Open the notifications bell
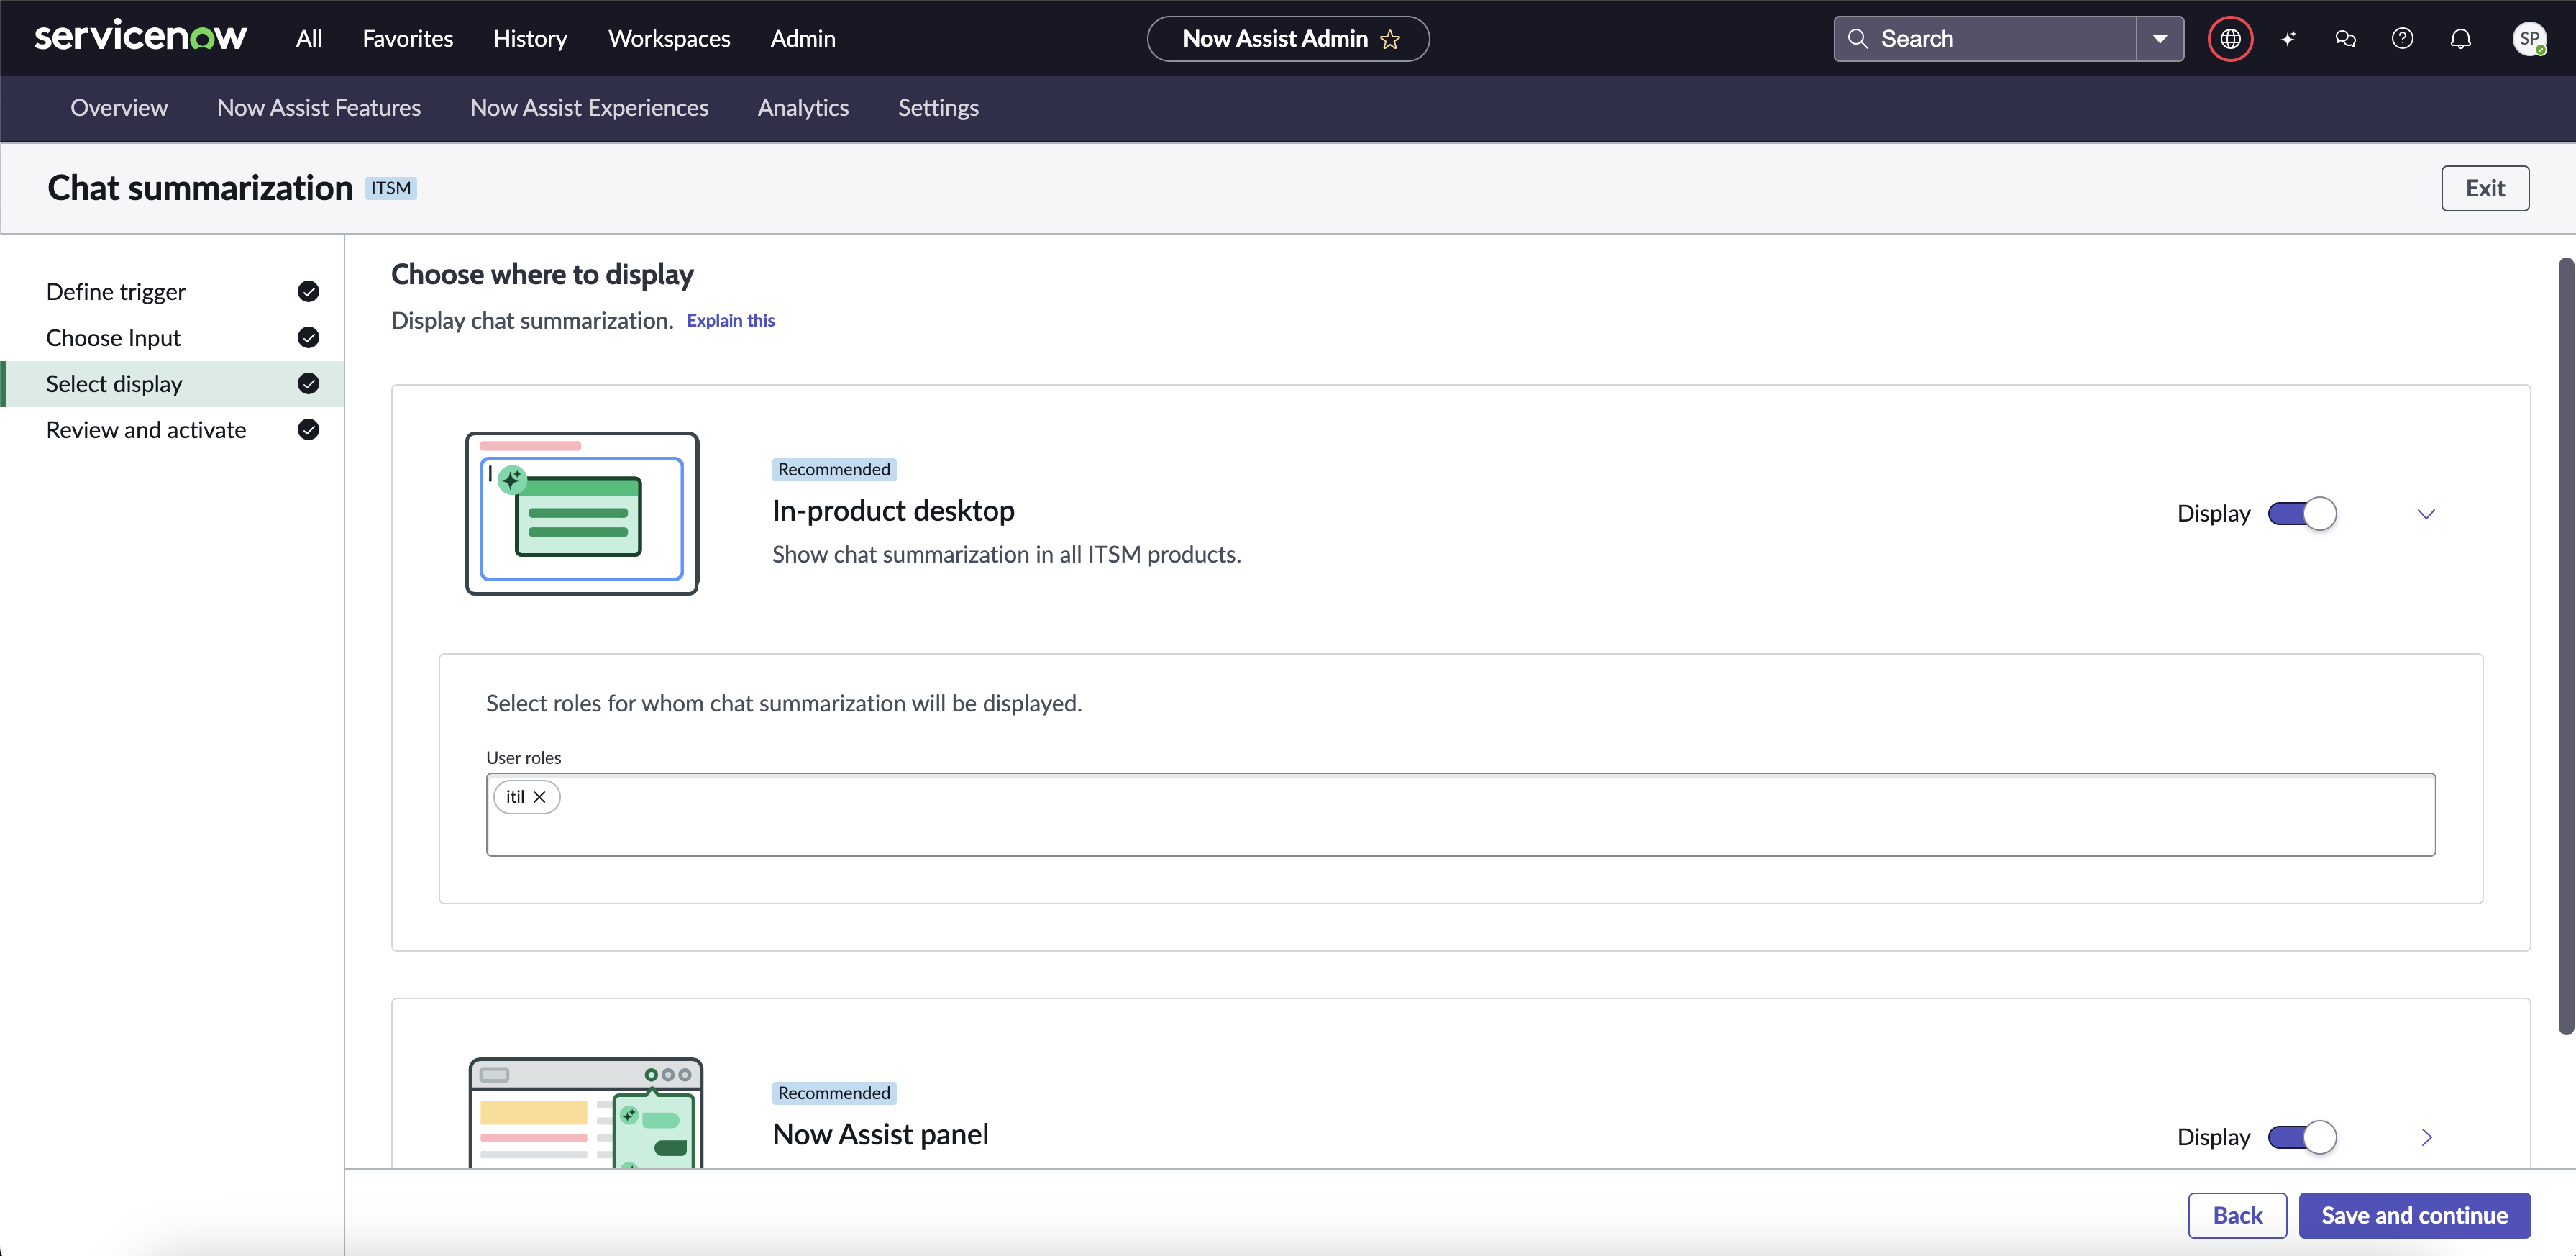This screenshot has width=2576, height=1256. pos(2460,39)
